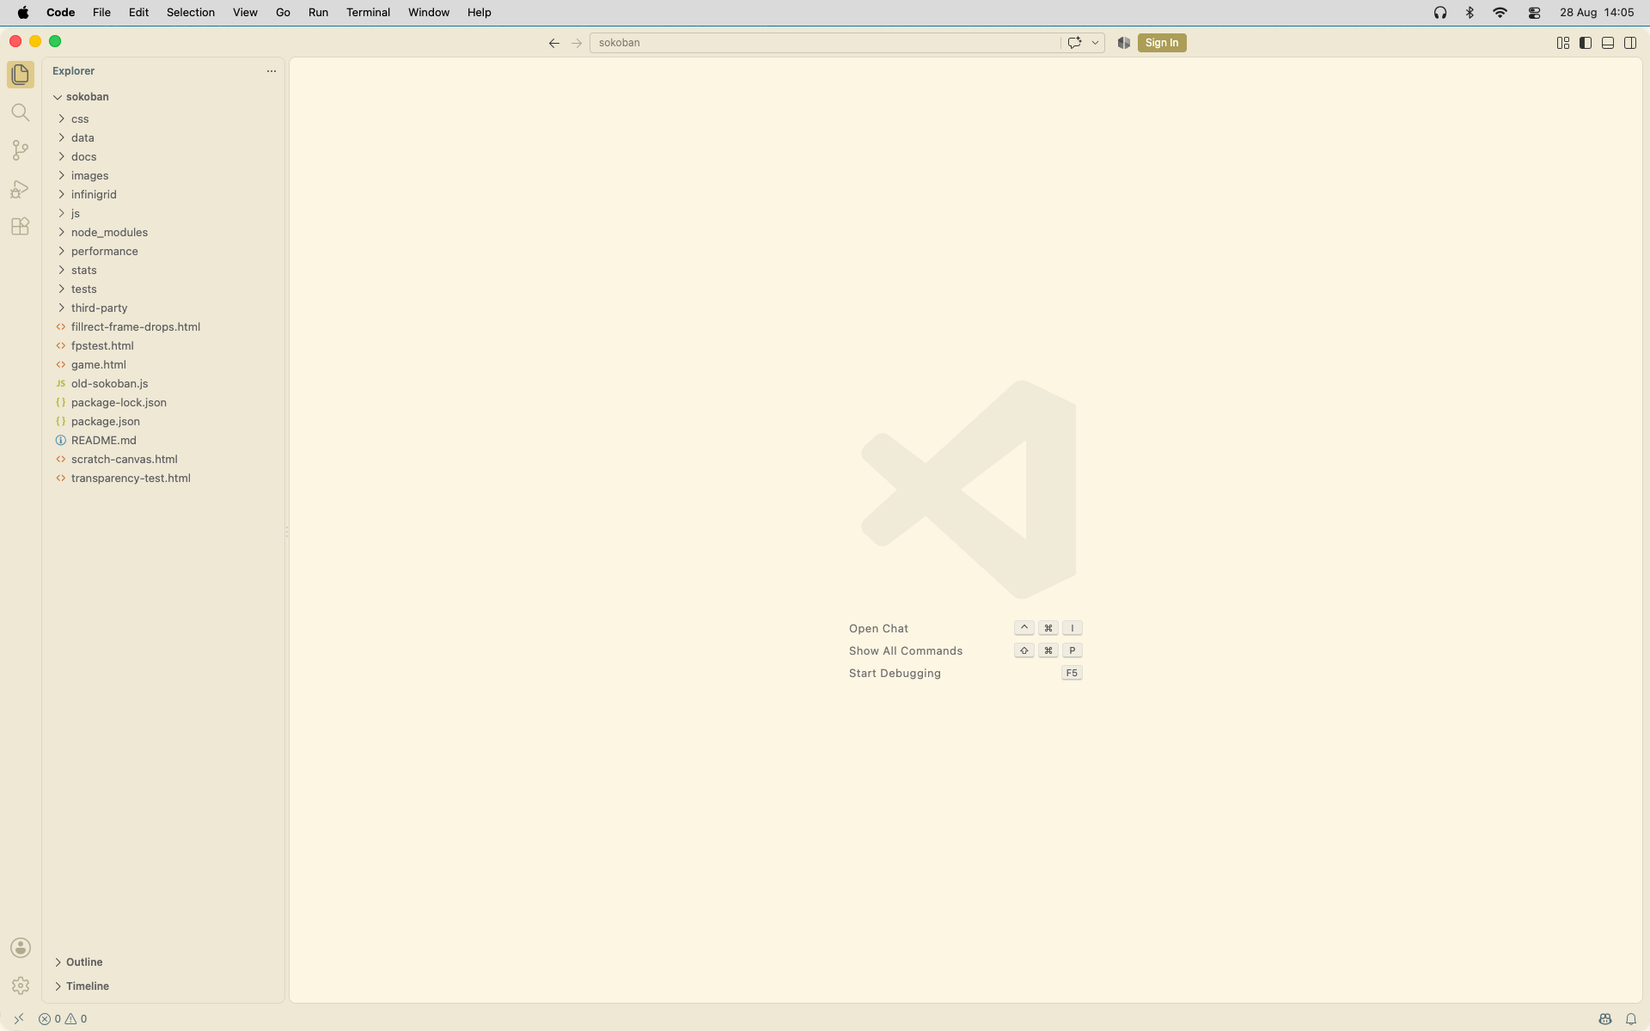The width and height of the screenshot is (1650, 1031).
Task: Expand the performance folder
Action: (x=163, y=252)
